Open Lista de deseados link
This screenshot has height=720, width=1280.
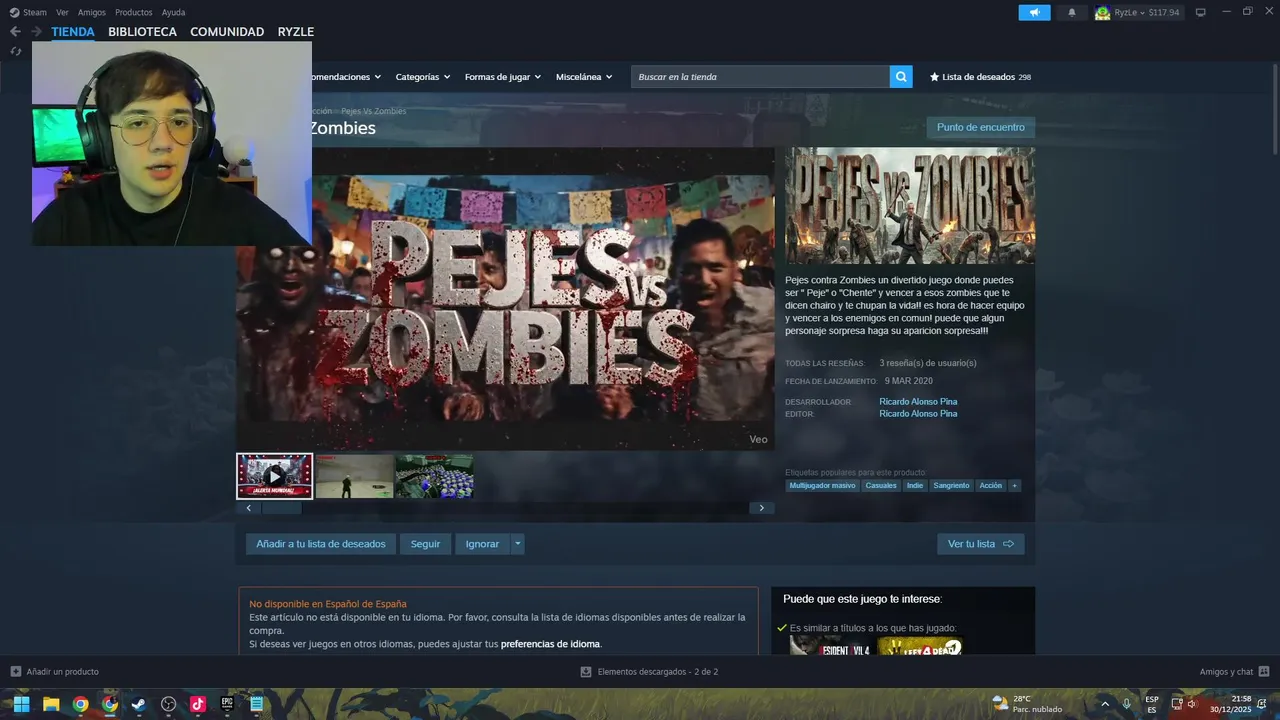tap(979, 77)
